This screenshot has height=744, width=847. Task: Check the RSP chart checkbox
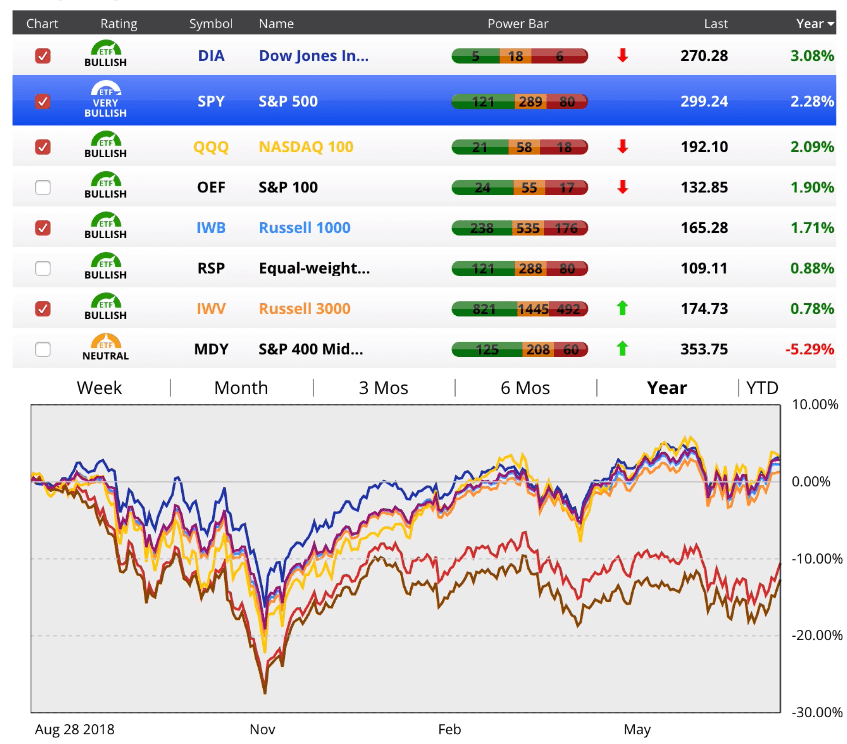point(43,269)
